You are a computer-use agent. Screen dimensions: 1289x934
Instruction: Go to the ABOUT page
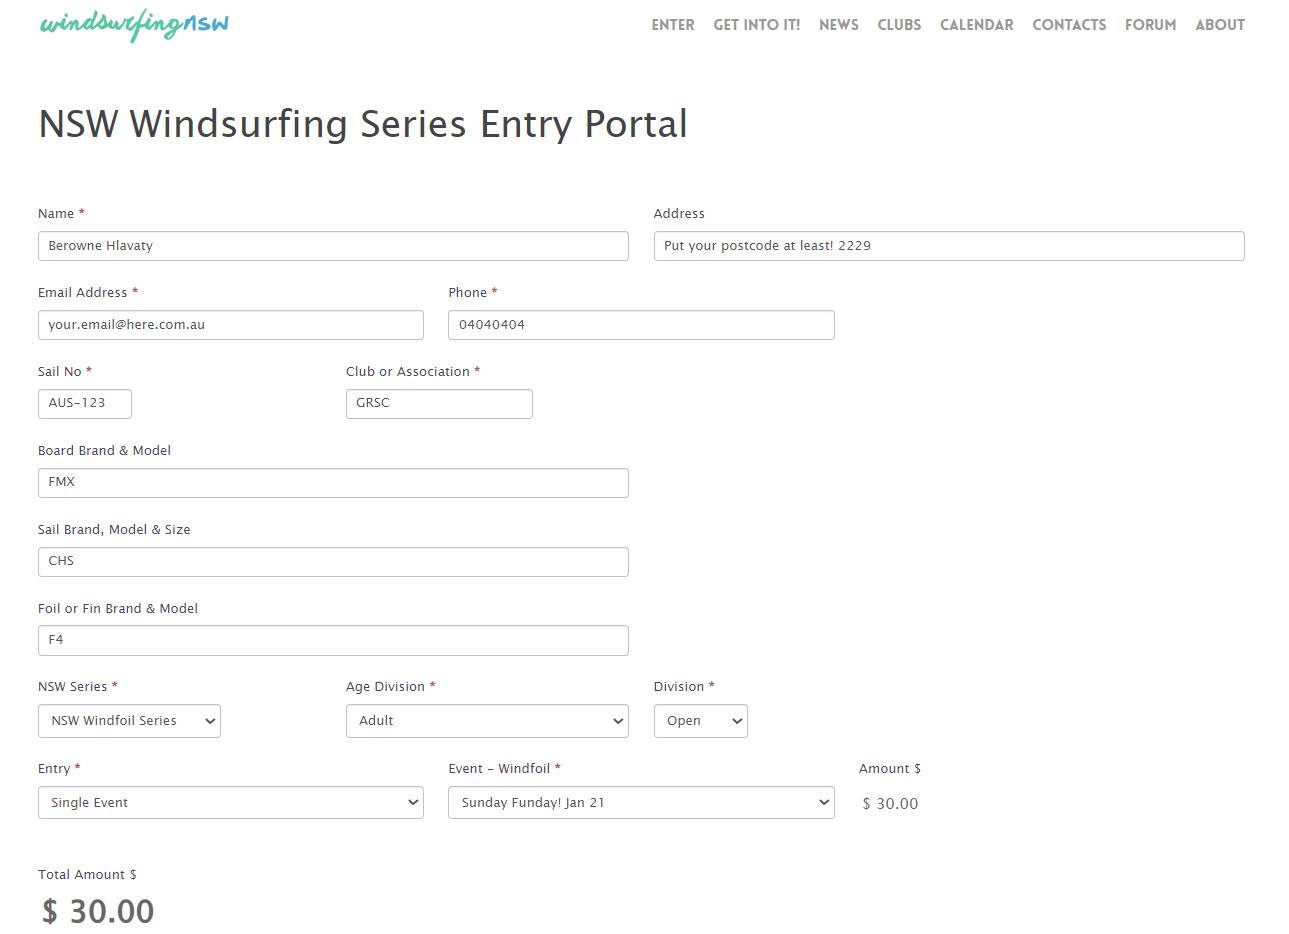tap(1219, 25)
